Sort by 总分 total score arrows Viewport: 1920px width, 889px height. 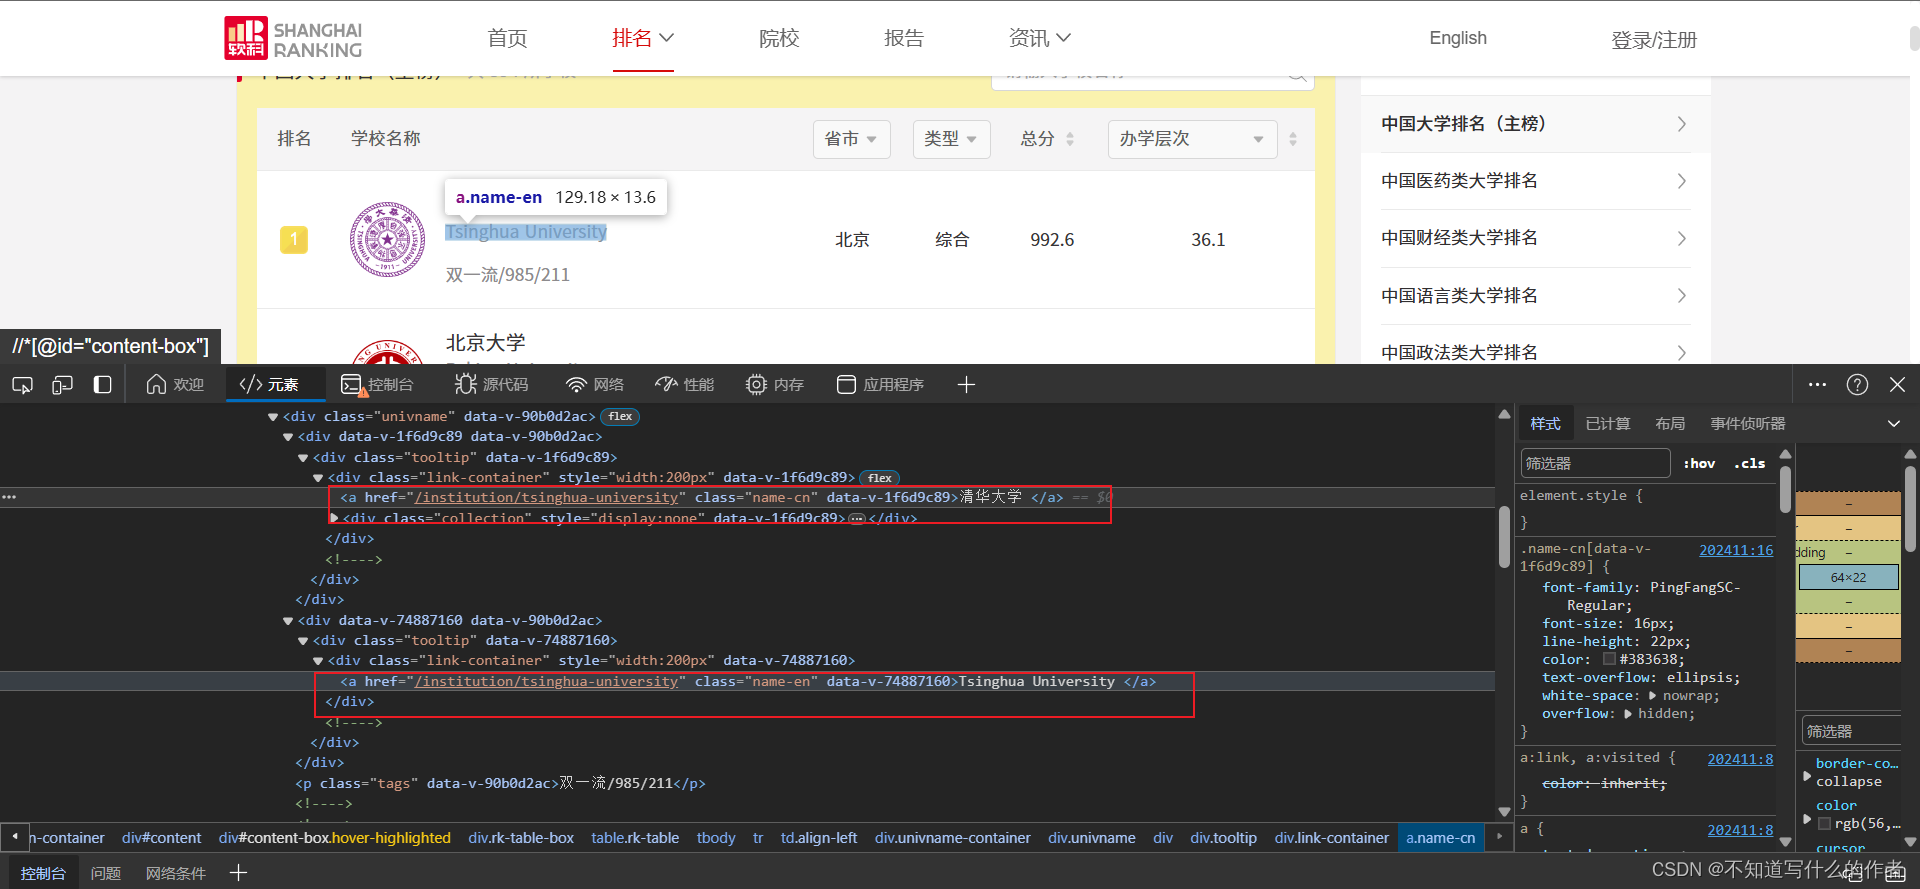pos(1070,139)
